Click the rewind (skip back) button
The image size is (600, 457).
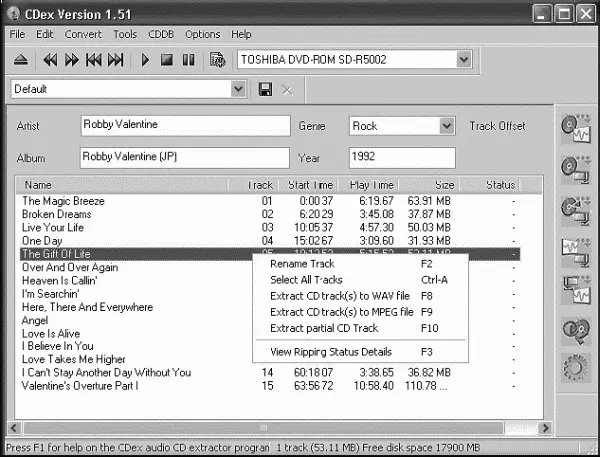50,60
